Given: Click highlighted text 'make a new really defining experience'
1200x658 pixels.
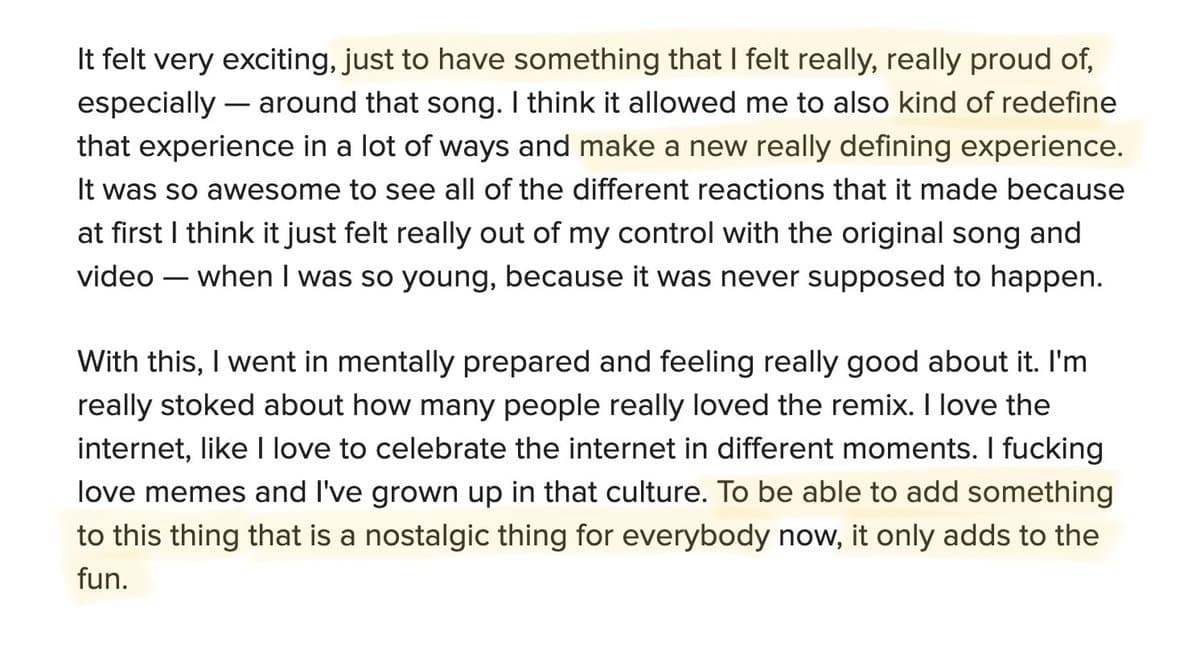Looking at the screenshot, I should tap(850, 147).
